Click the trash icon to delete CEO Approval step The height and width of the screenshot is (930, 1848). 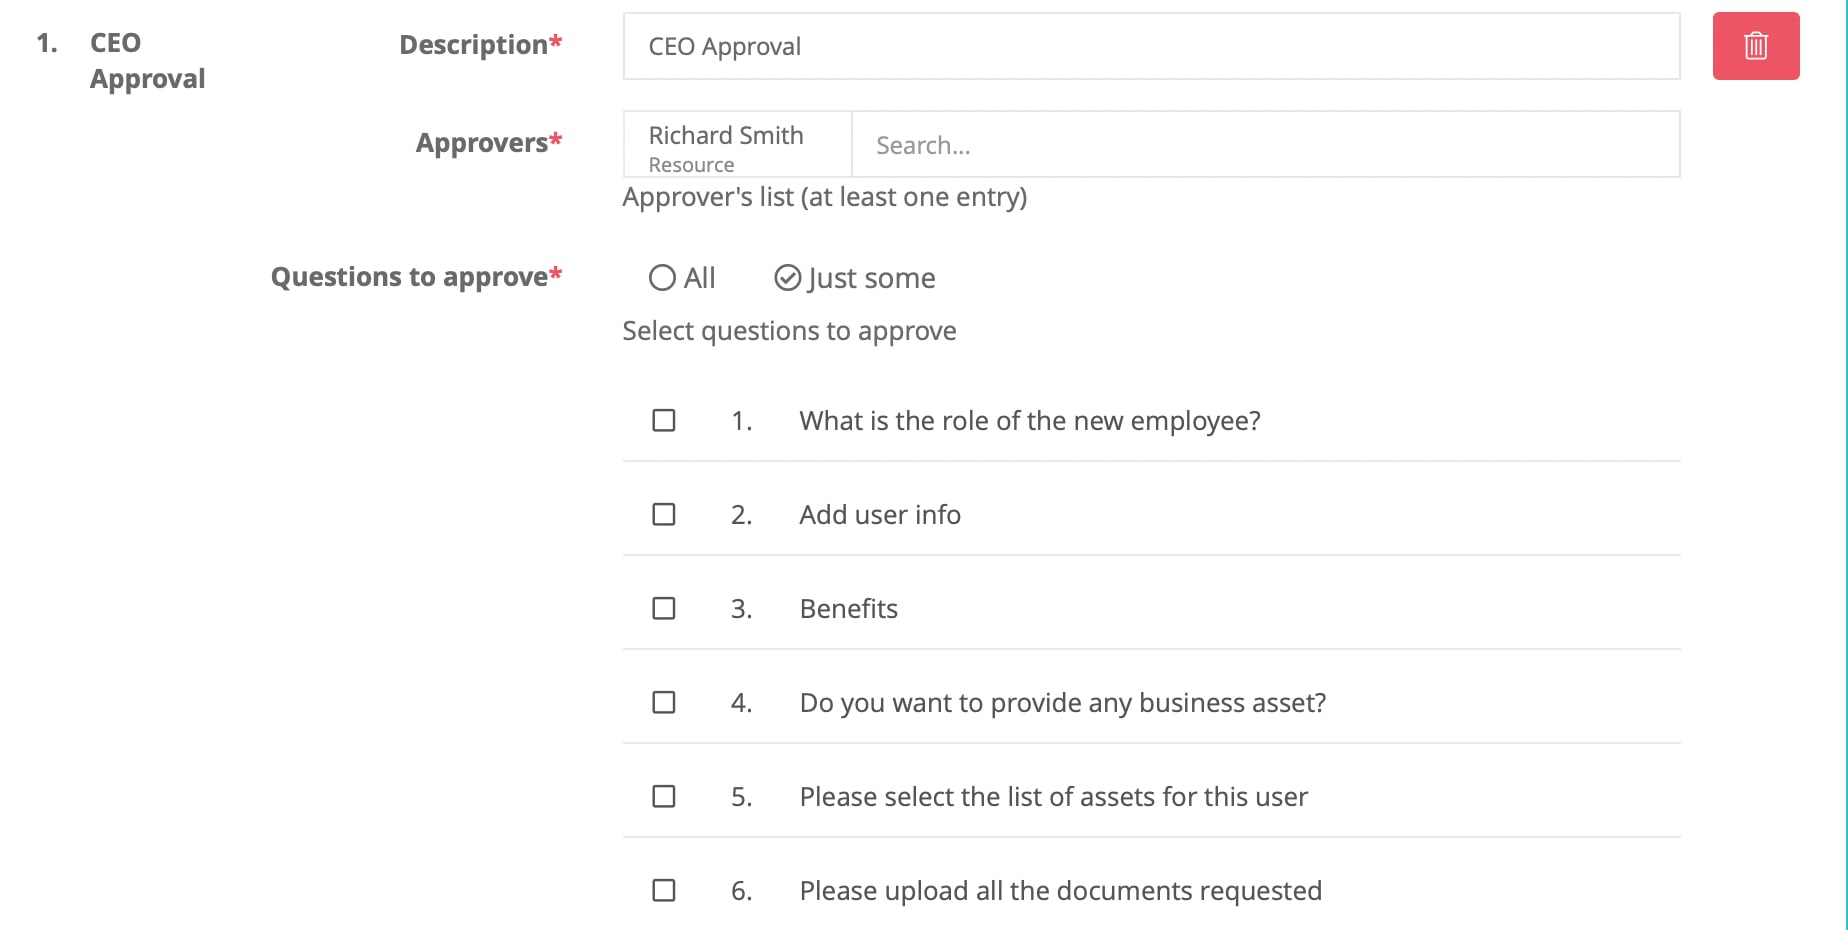(x=1755, y=45)
